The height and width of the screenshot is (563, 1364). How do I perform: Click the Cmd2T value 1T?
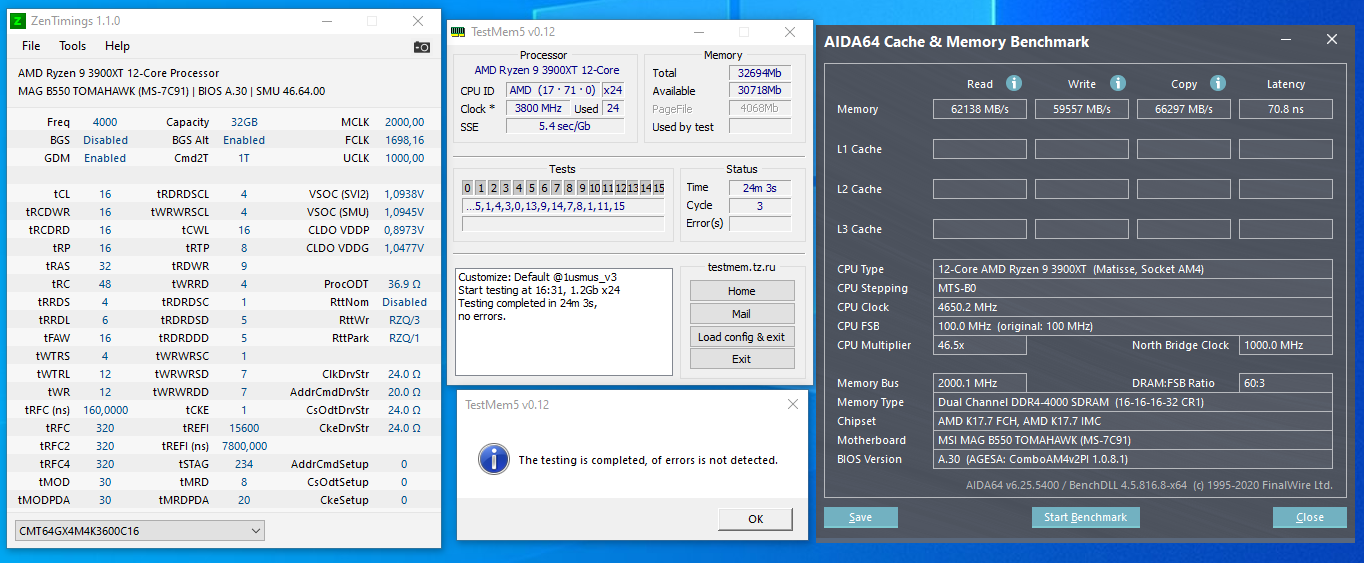[x=244, y=158]
